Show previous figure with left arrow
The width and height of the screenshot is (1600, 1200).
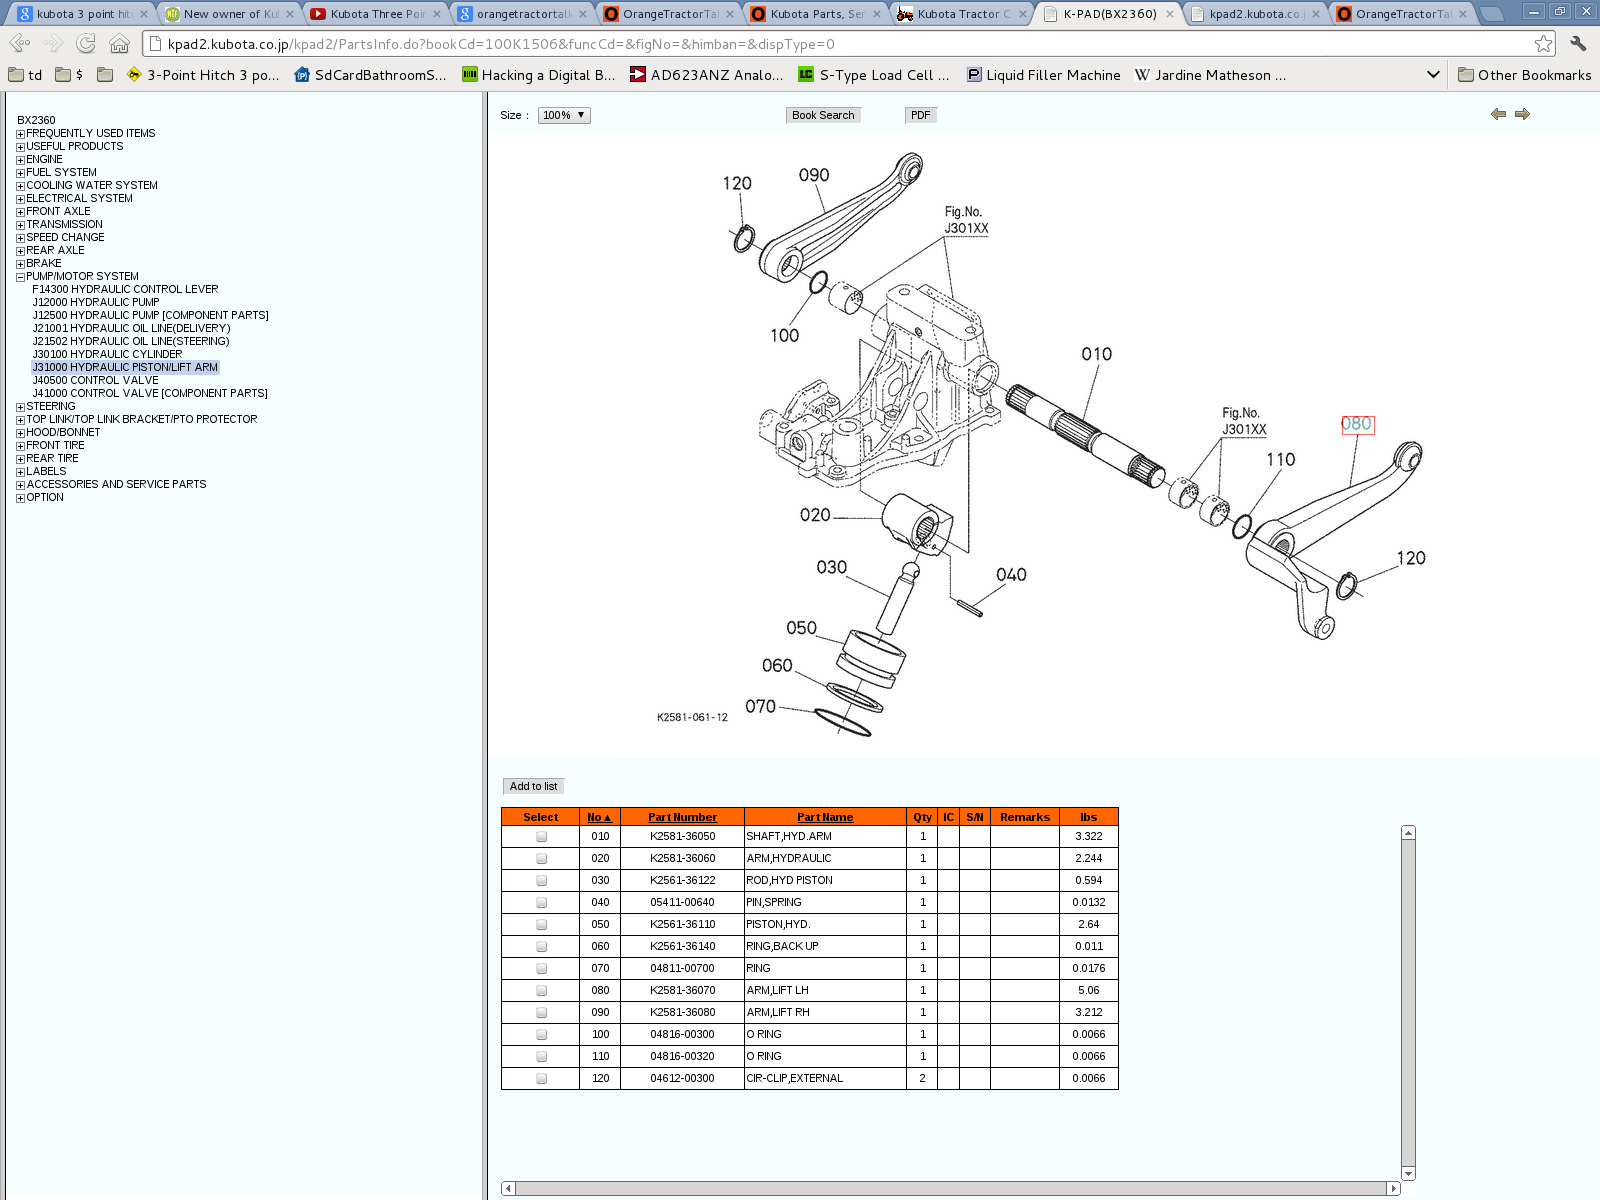coord(1498,114)
